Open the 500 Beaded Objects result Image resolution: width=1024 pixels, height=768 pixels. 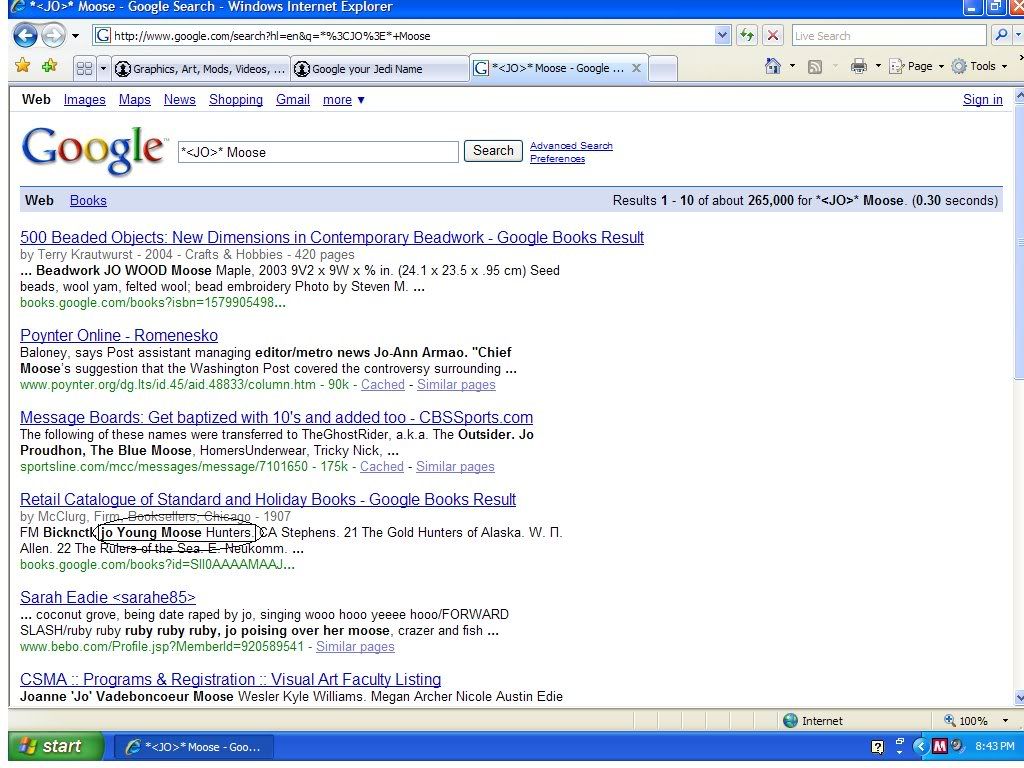(x=332, y=237)
